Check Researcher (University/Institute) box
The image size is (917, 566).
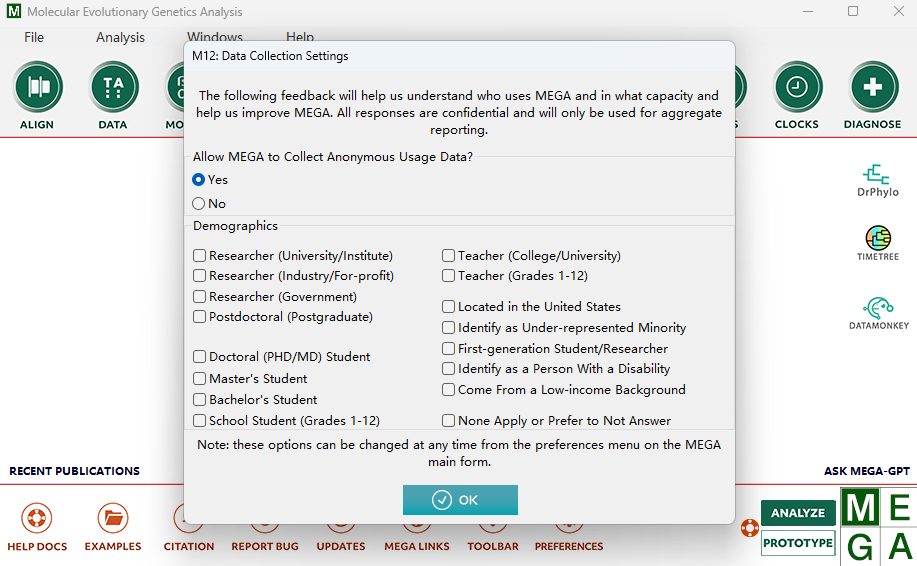(200, 256)
